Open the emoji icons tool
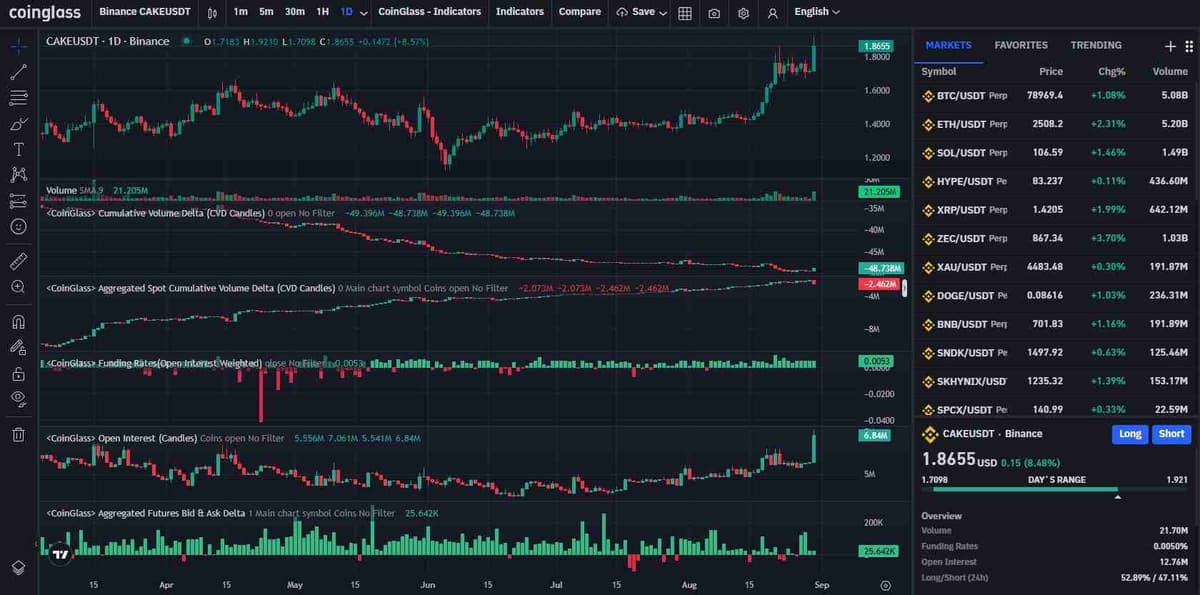The height and width of the screenshot is (595, 1200). point(18,227)
